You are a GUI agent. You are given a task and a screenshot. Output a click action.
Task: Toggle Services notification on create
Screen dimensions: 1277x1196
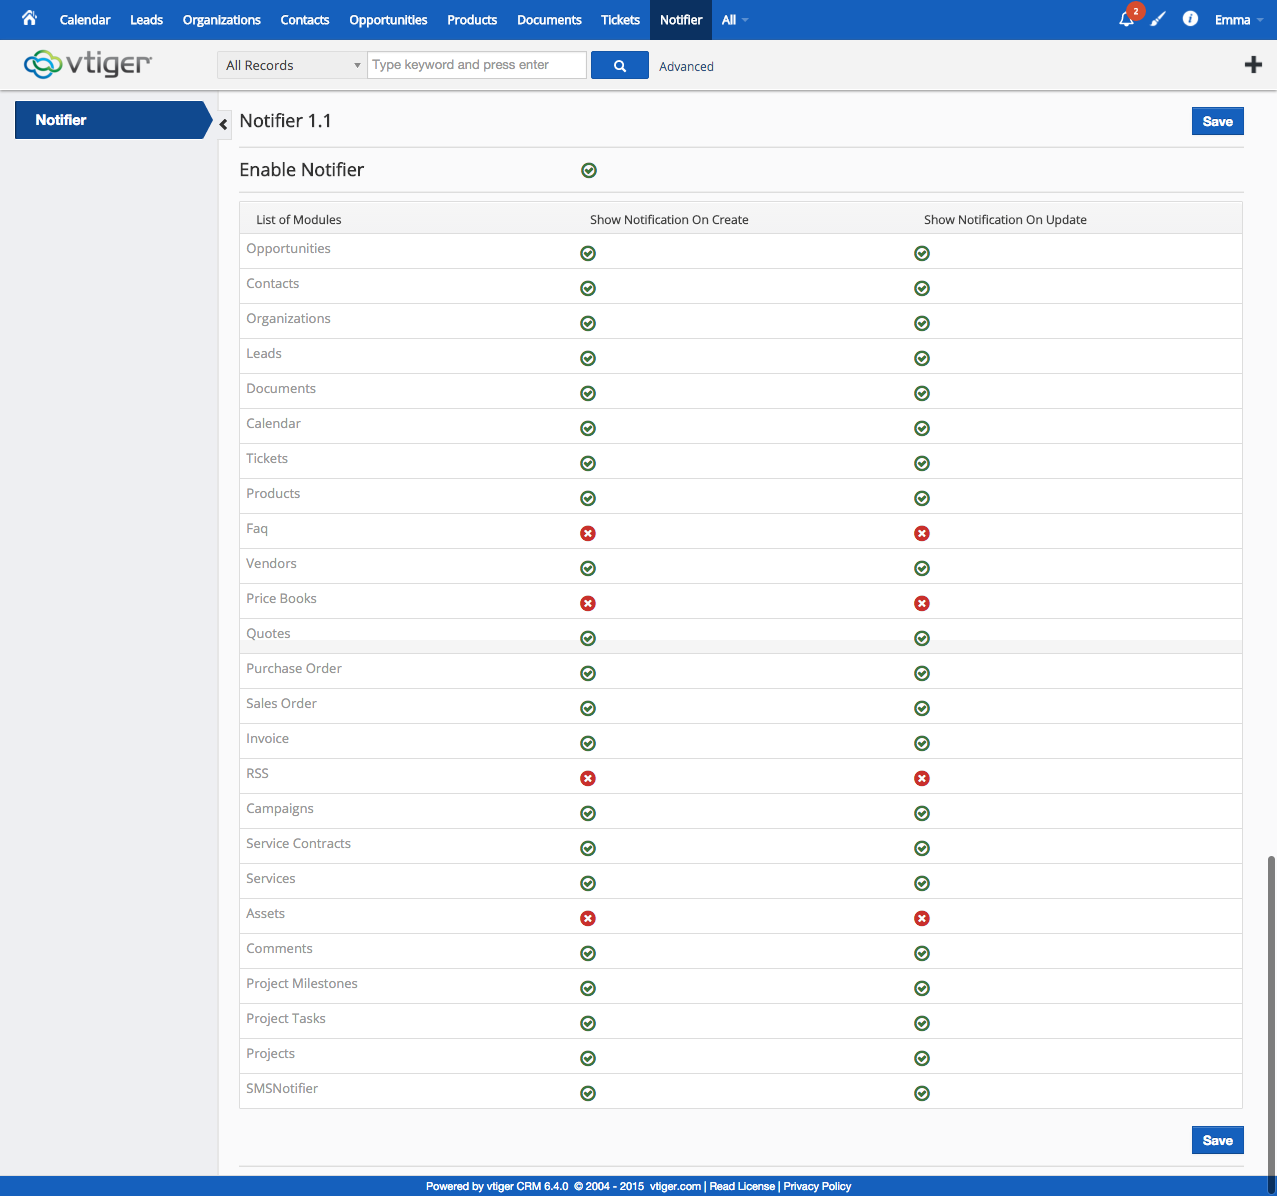(x=588, y=884)
